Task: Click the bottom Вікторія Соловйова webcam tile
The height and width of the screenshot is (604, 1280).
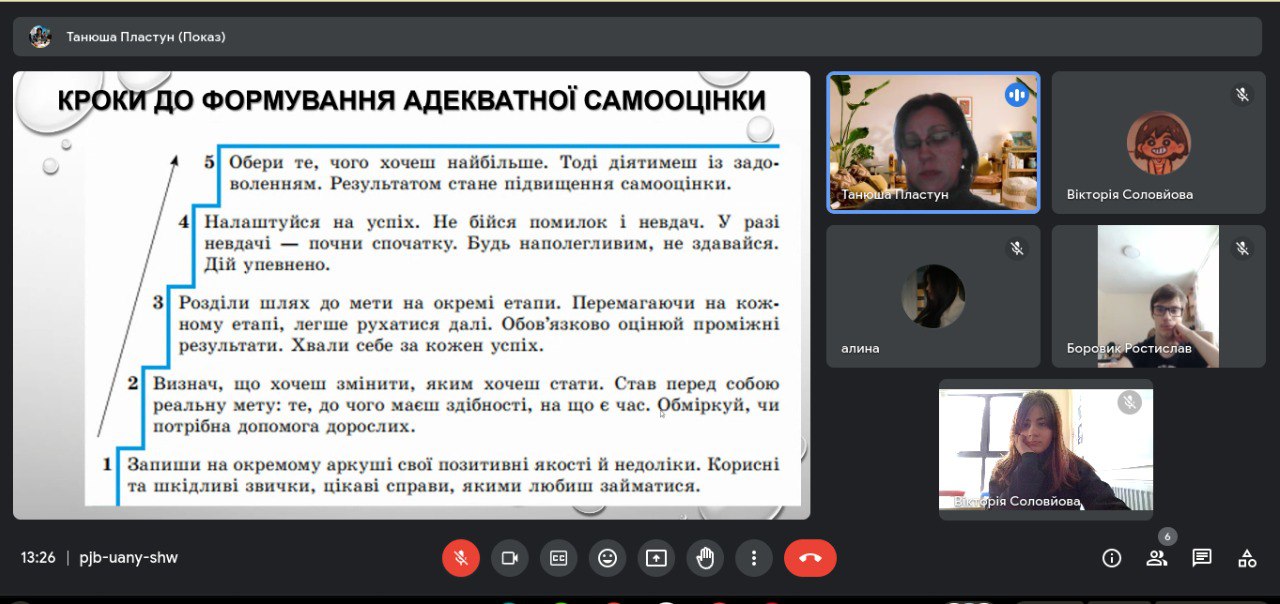Action: (1045, 449)
